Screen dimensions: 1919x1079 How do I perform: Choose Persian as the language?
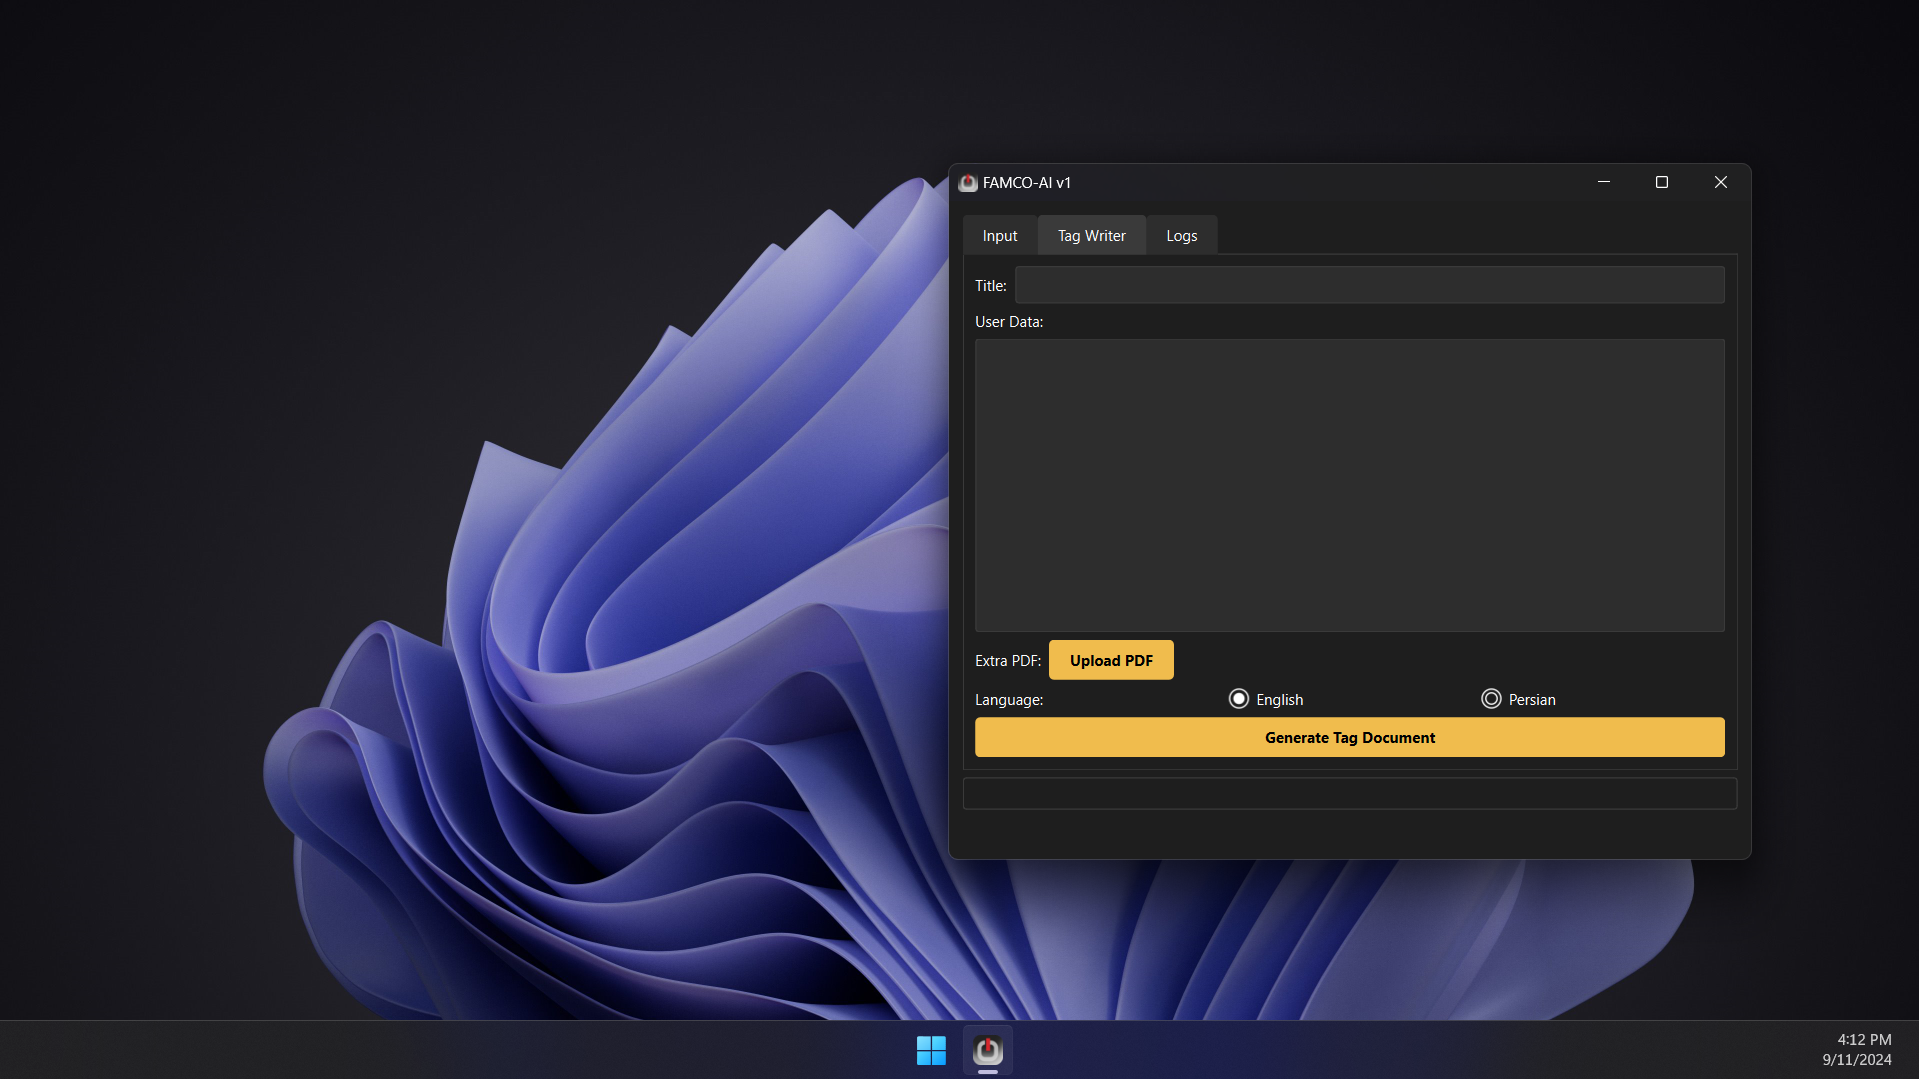click(x=1491, y=699)
